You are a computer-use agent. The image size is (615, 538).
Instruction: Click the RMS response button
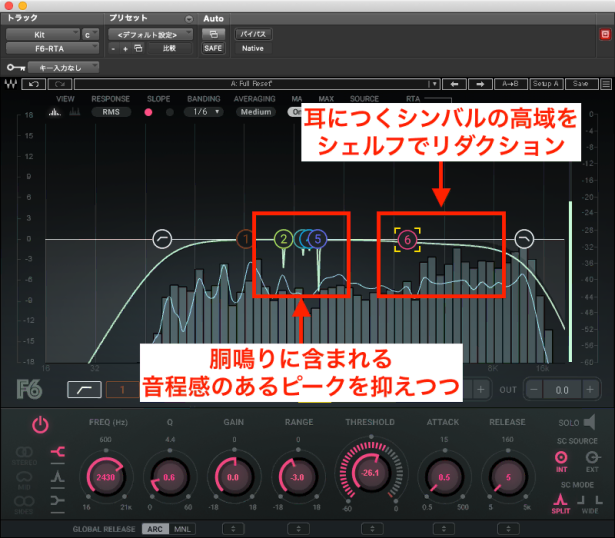[111, 112]
